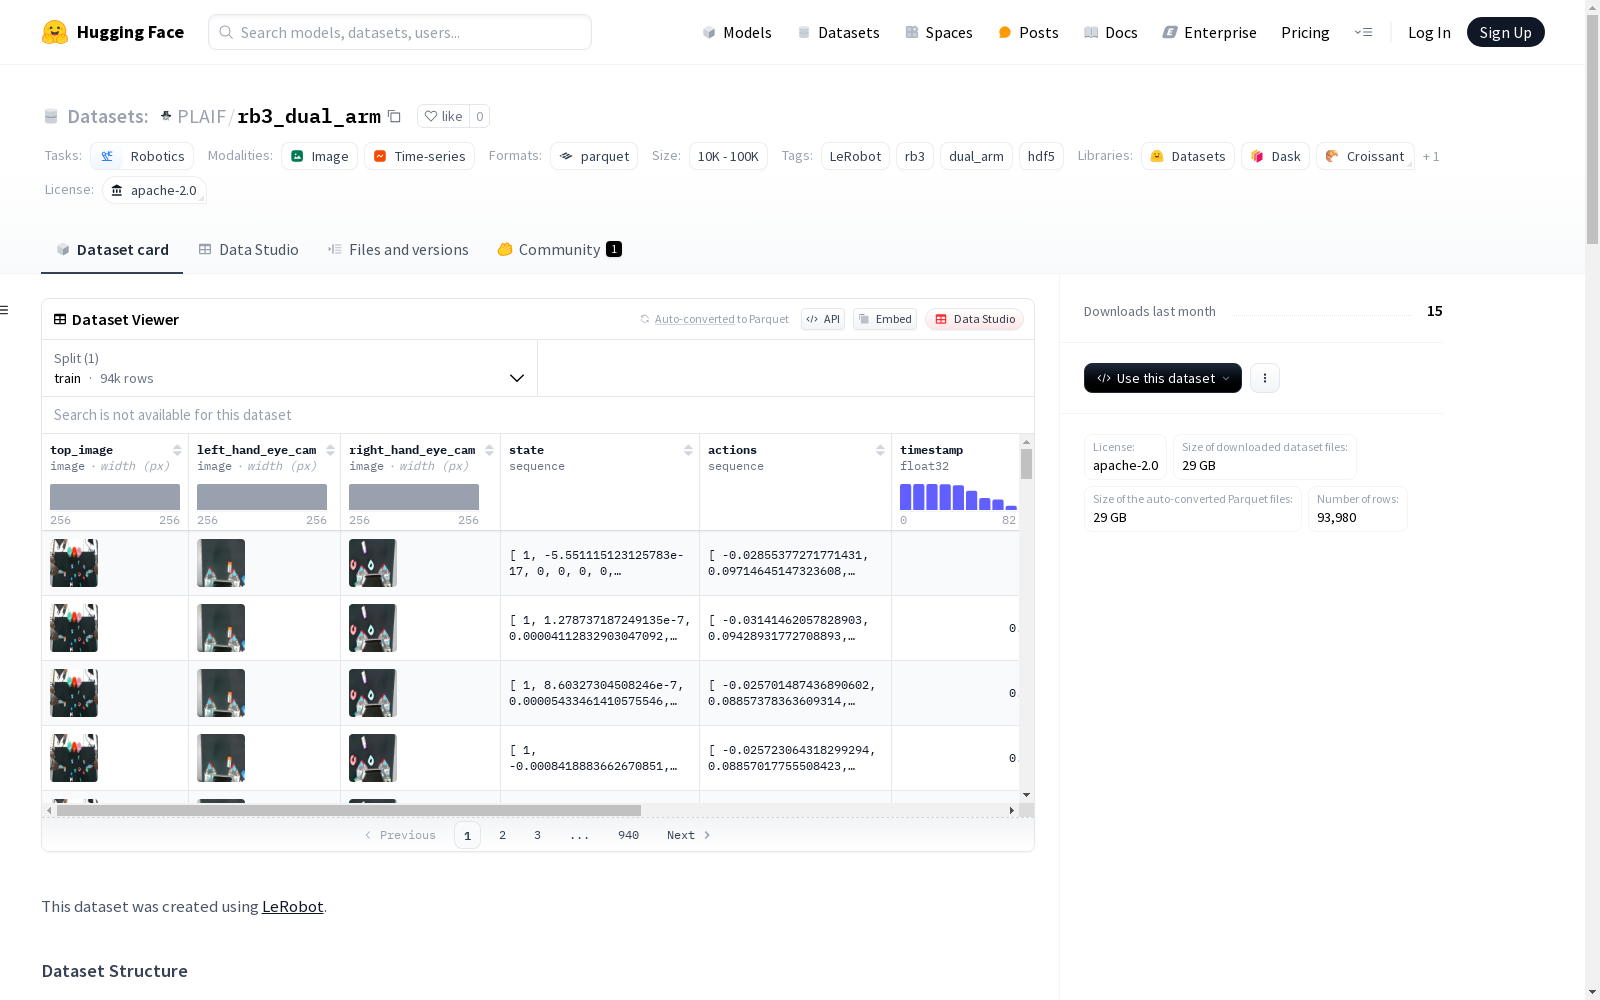Copy the dataset name rb3_dual_arm
Image resolution: width=1600 pixels, height=1000 pixels.
click(x=395, y=116)
